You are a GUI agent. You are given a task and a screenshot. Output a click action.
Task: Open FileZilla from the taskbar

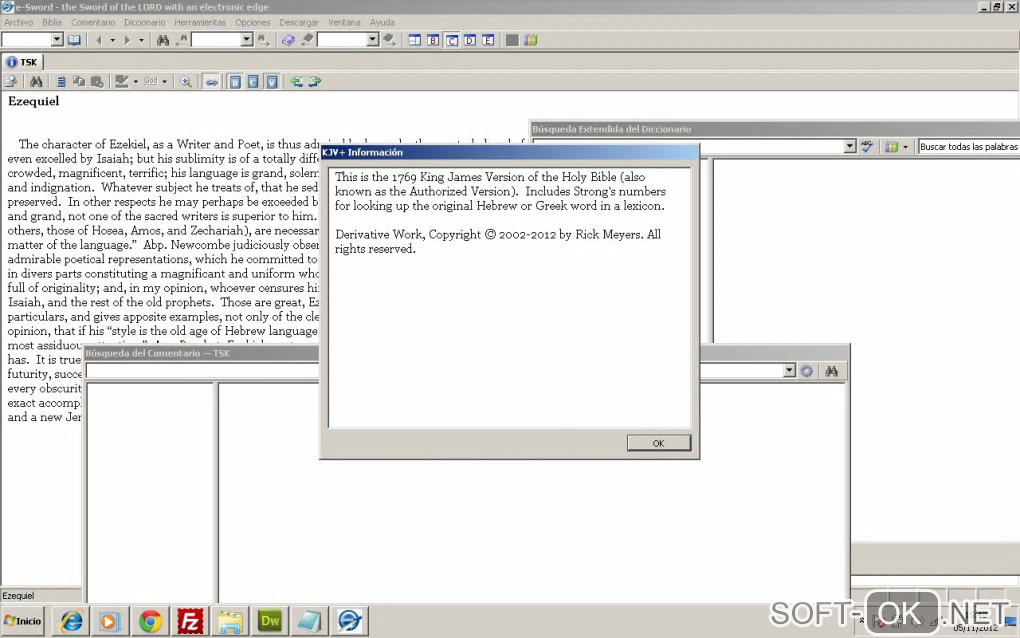190,622
